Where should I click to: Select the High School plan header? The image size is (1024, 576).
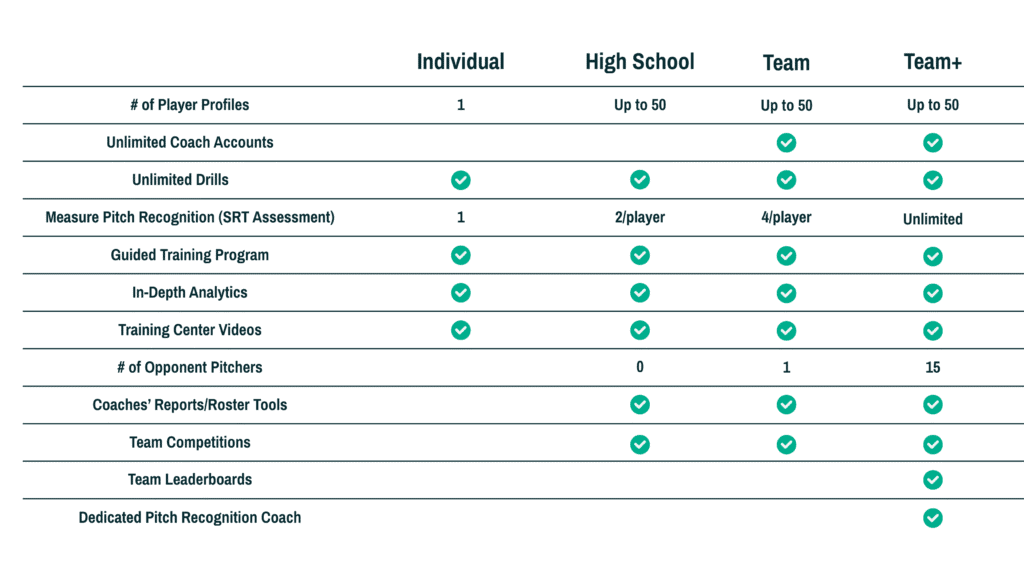(640, 62)
